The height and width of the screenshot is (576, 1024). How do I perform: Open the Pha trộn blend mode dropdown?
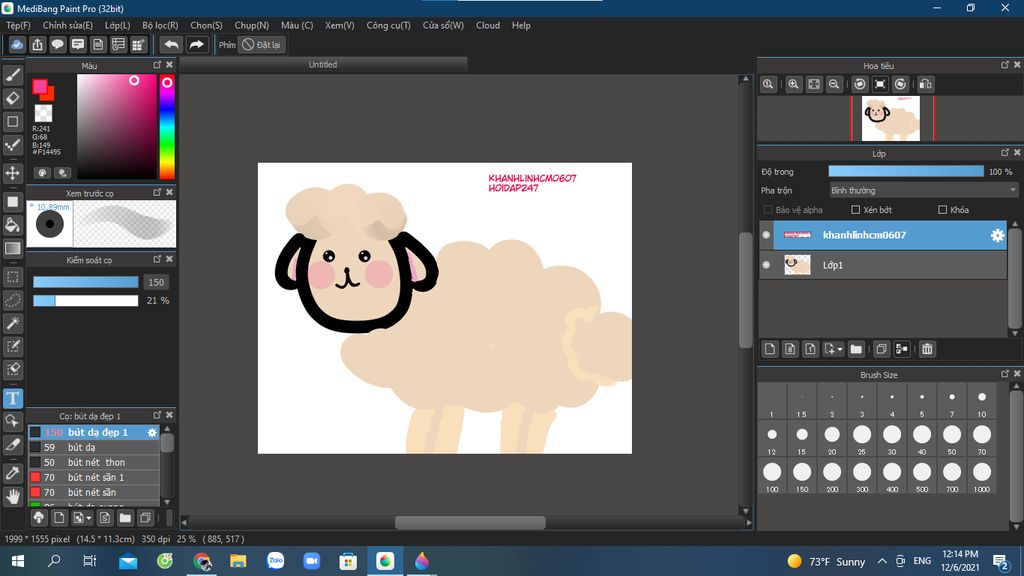[923, 190]
